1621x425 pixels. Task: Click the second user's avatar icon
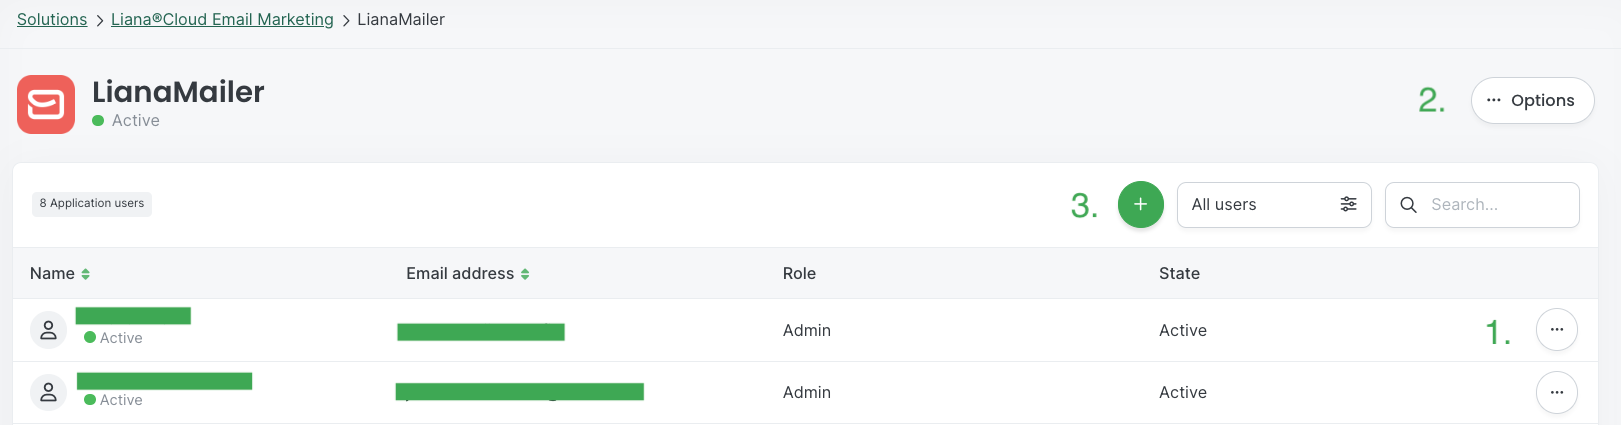point(48,392)
